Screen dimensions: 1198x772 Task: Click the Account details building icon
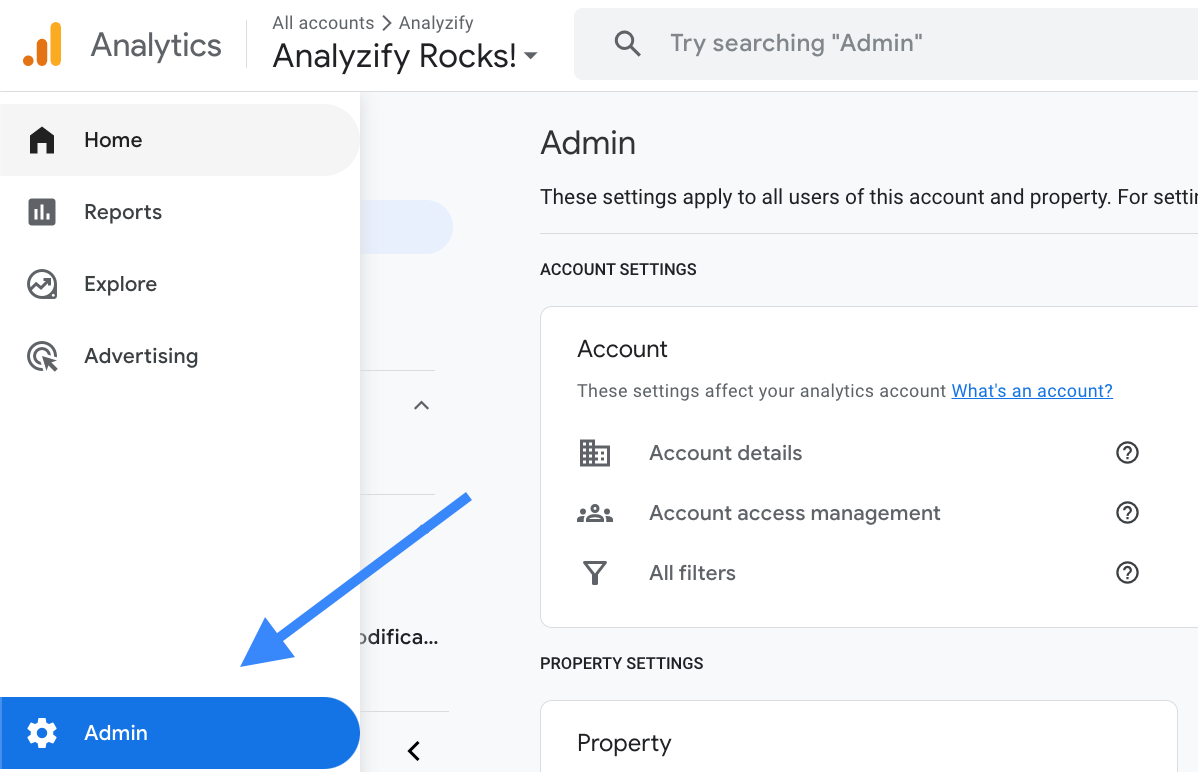click(594, 452)
